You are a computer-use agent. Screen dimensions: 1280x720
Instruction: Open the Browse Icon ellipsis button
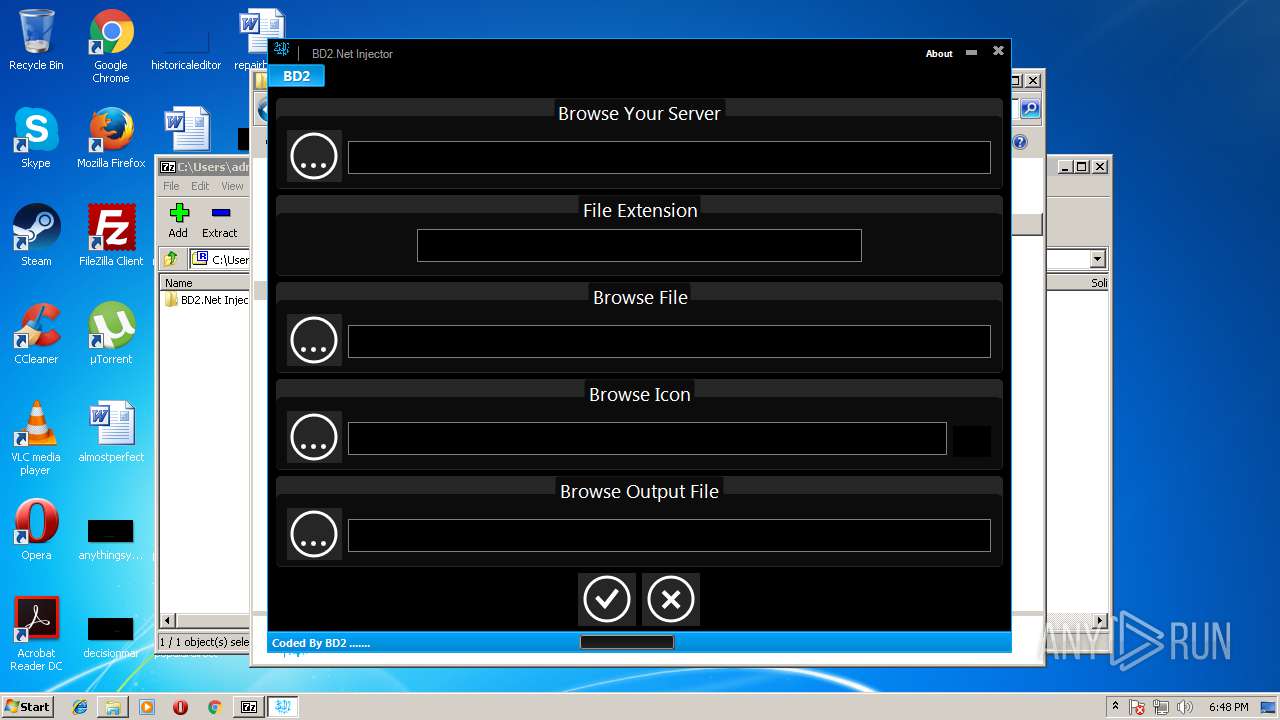[314, 438]
